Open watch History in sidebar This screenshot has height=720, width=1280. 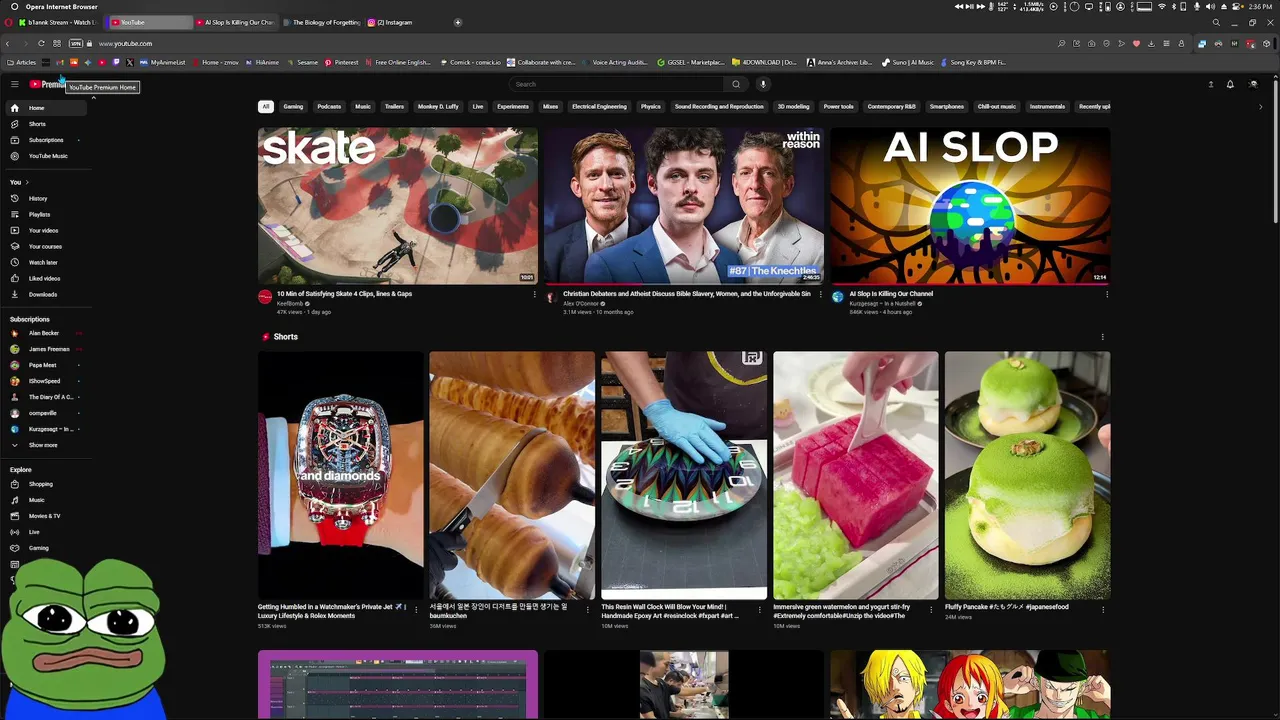pyautogui.click(x=45, y=198)
